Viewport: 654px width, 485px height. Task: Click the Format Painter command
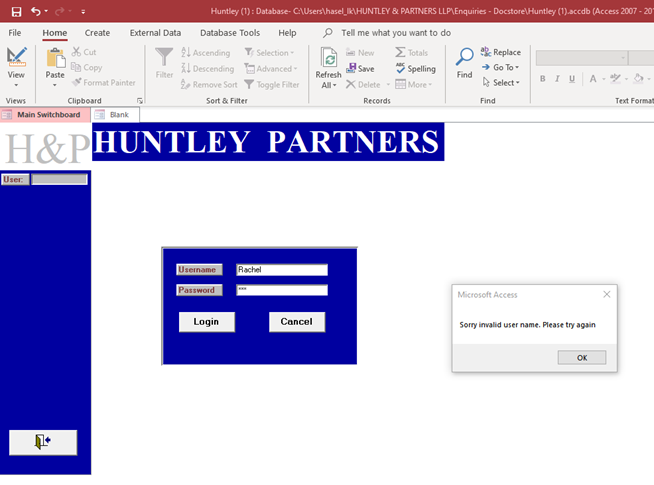click(103, 83)
